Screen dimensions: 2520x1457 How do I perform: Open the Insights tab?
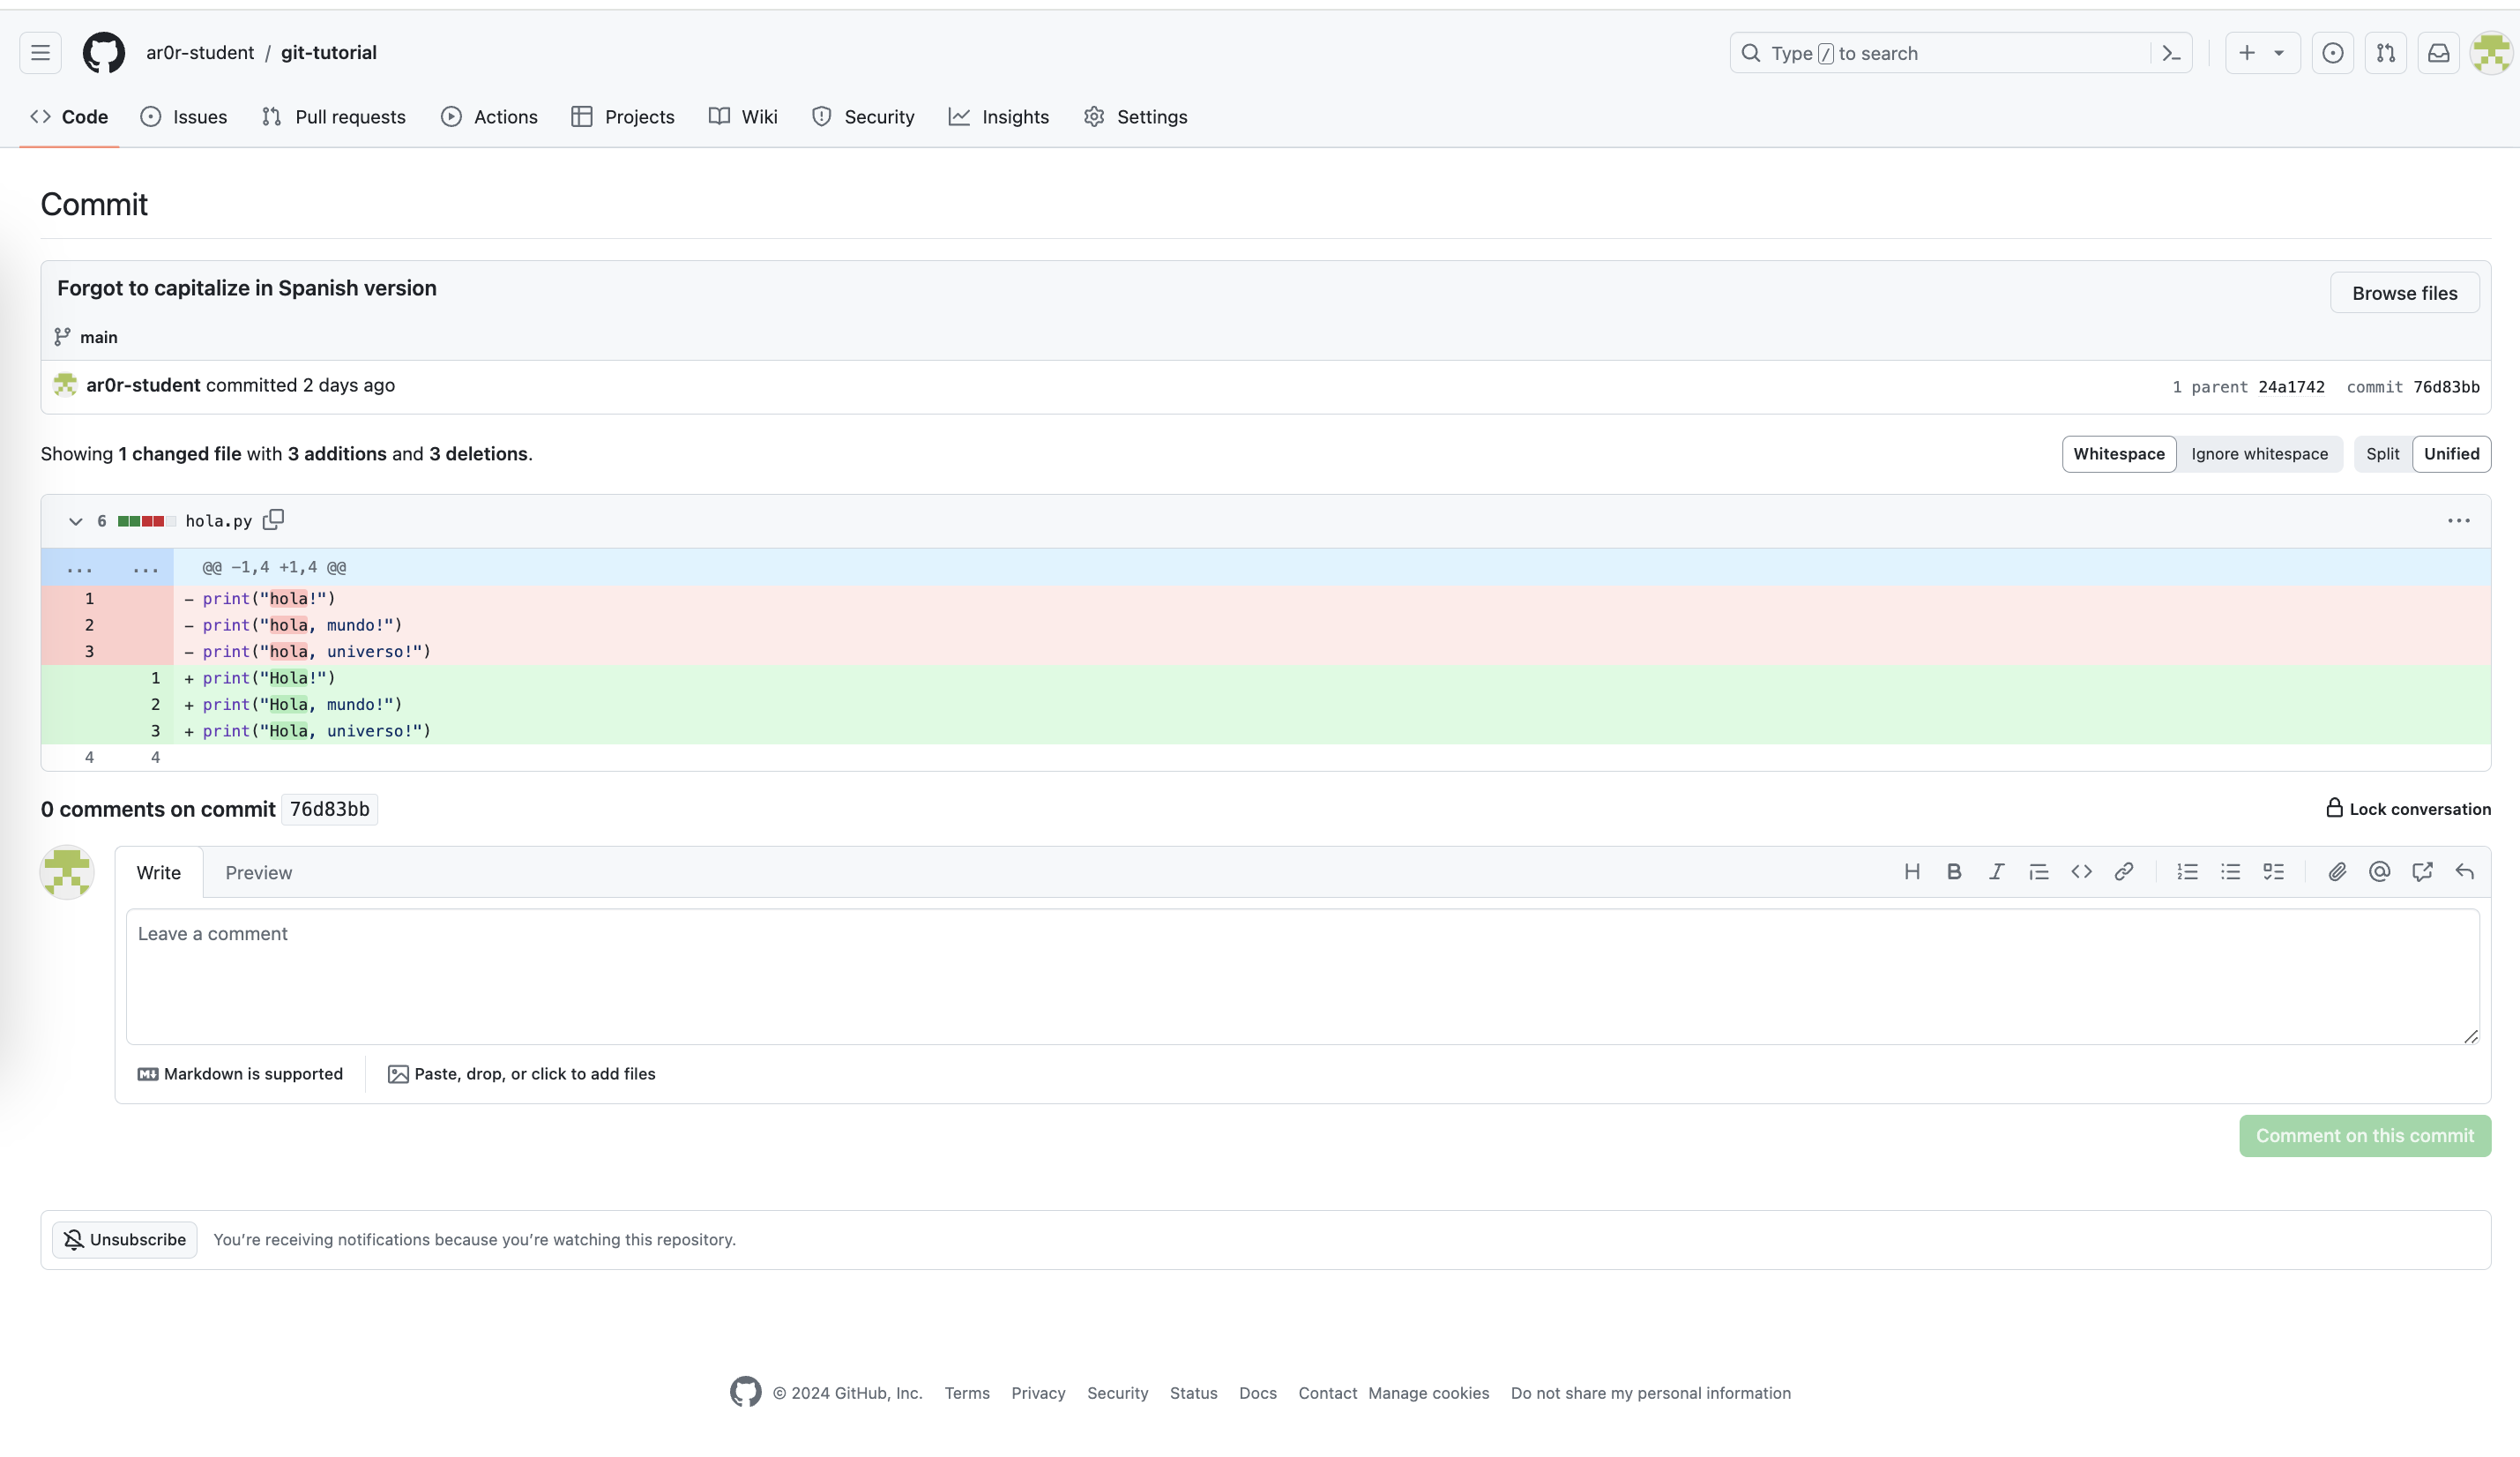point(999,117)
